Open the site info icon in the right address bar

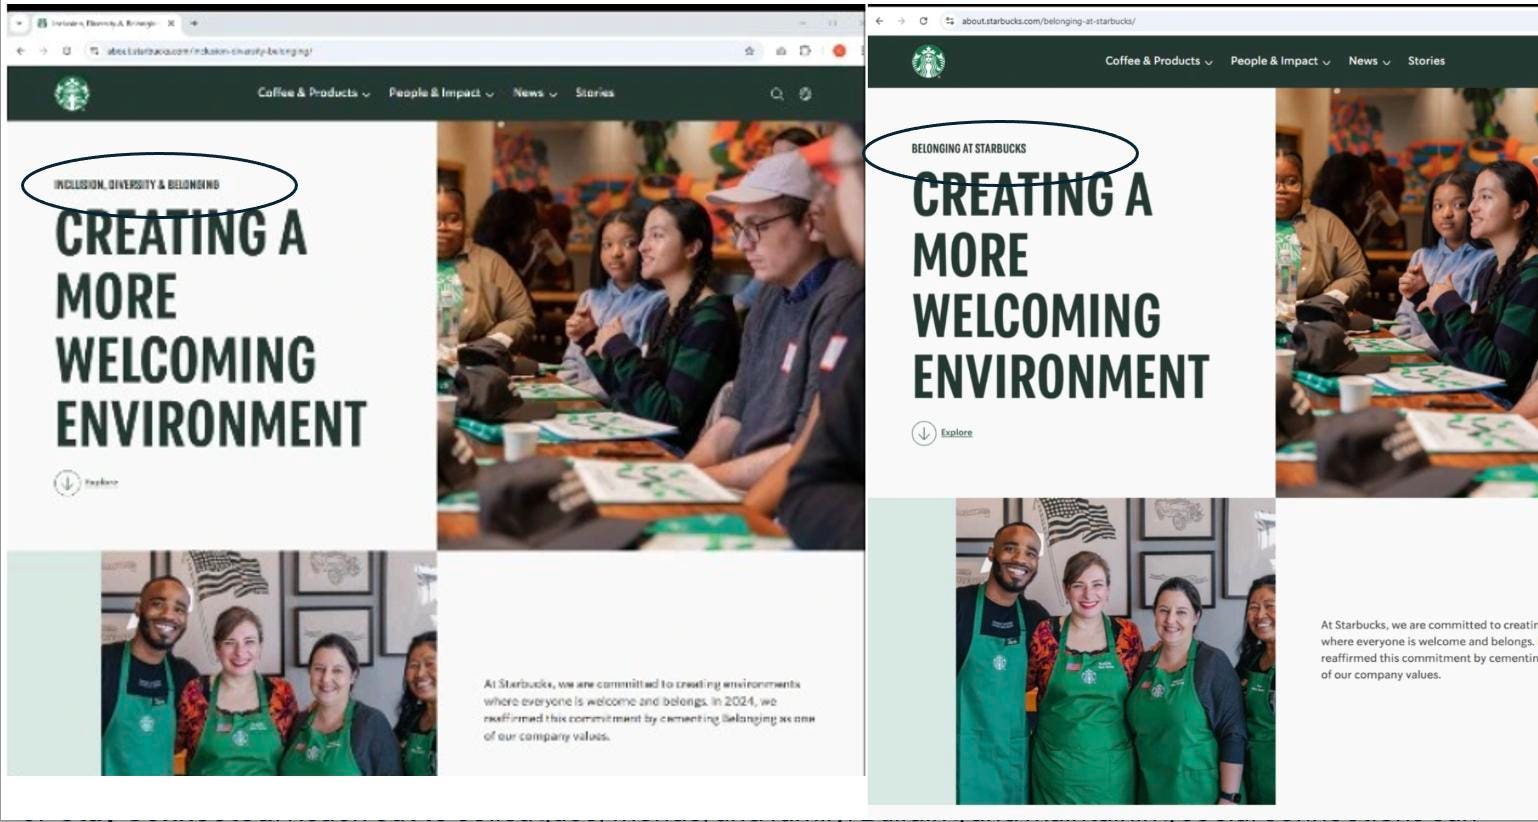pyautogui.click(x=949, y=21)
